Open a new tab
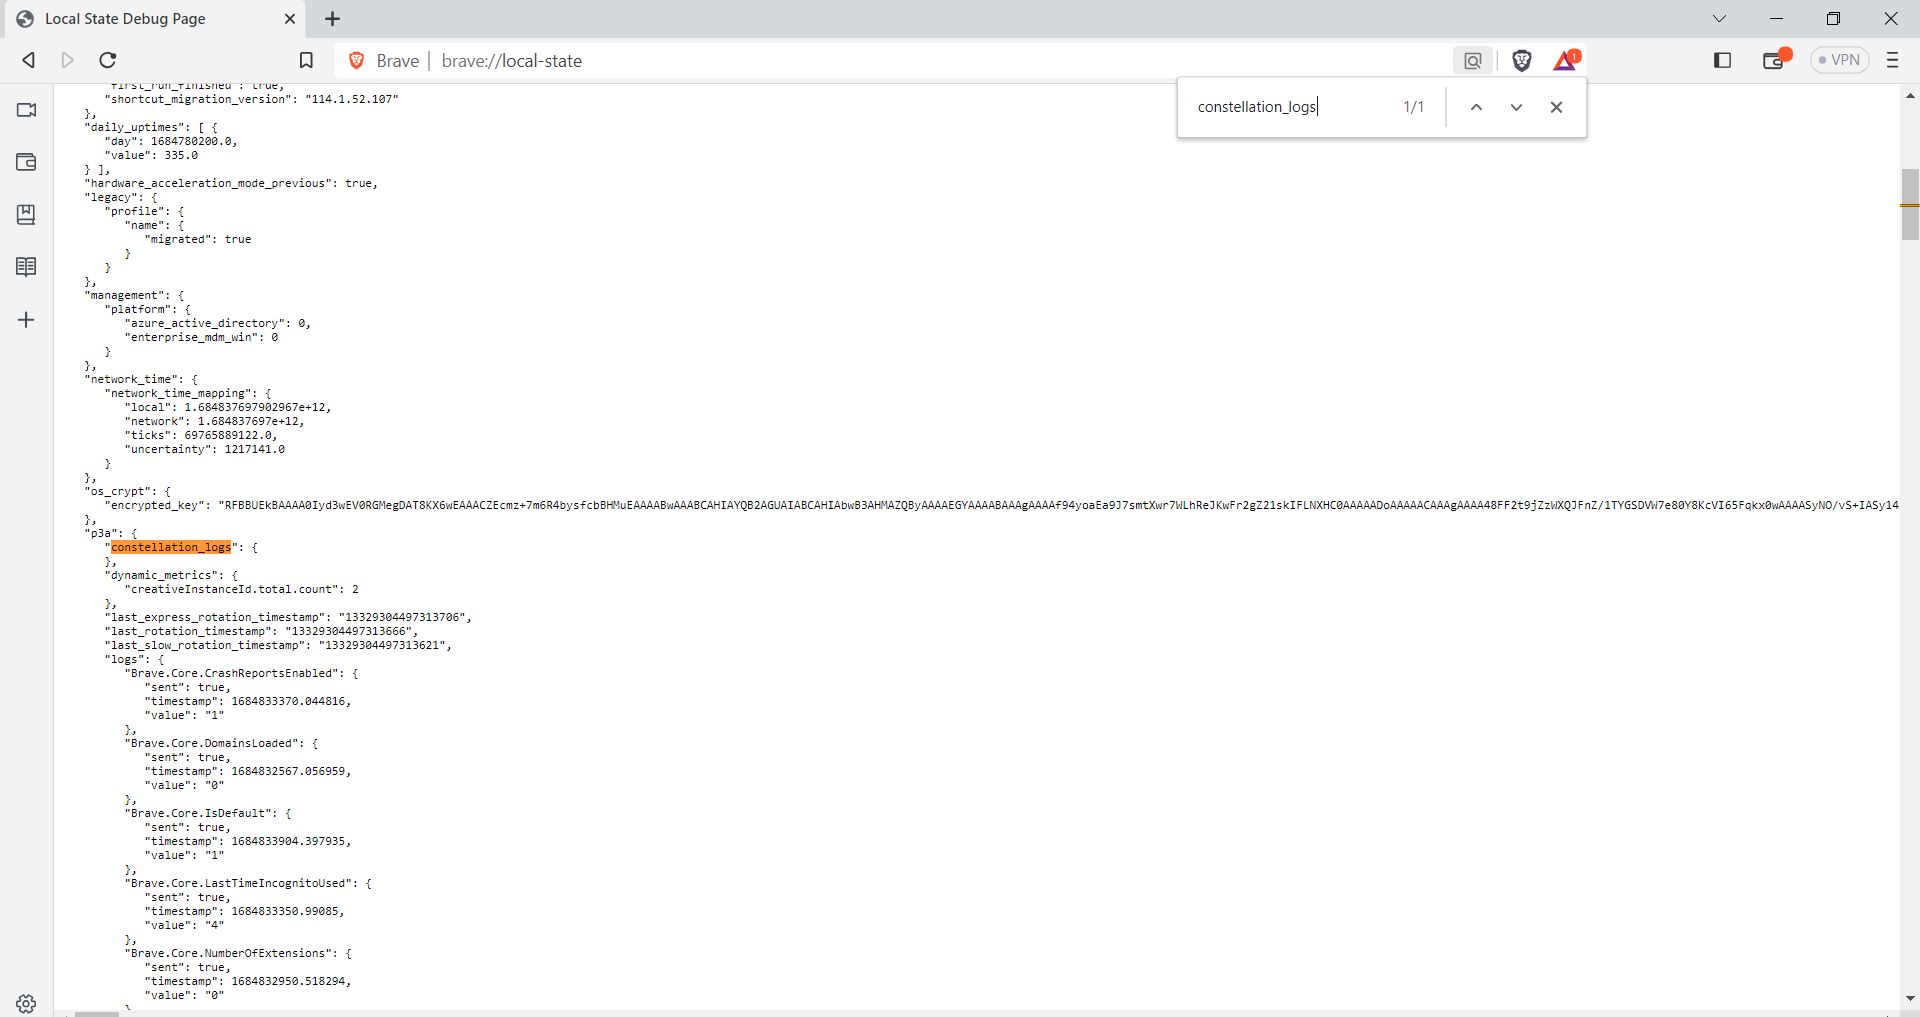The width and height of the screenshot is (1920, 1017). pos(332,18)
